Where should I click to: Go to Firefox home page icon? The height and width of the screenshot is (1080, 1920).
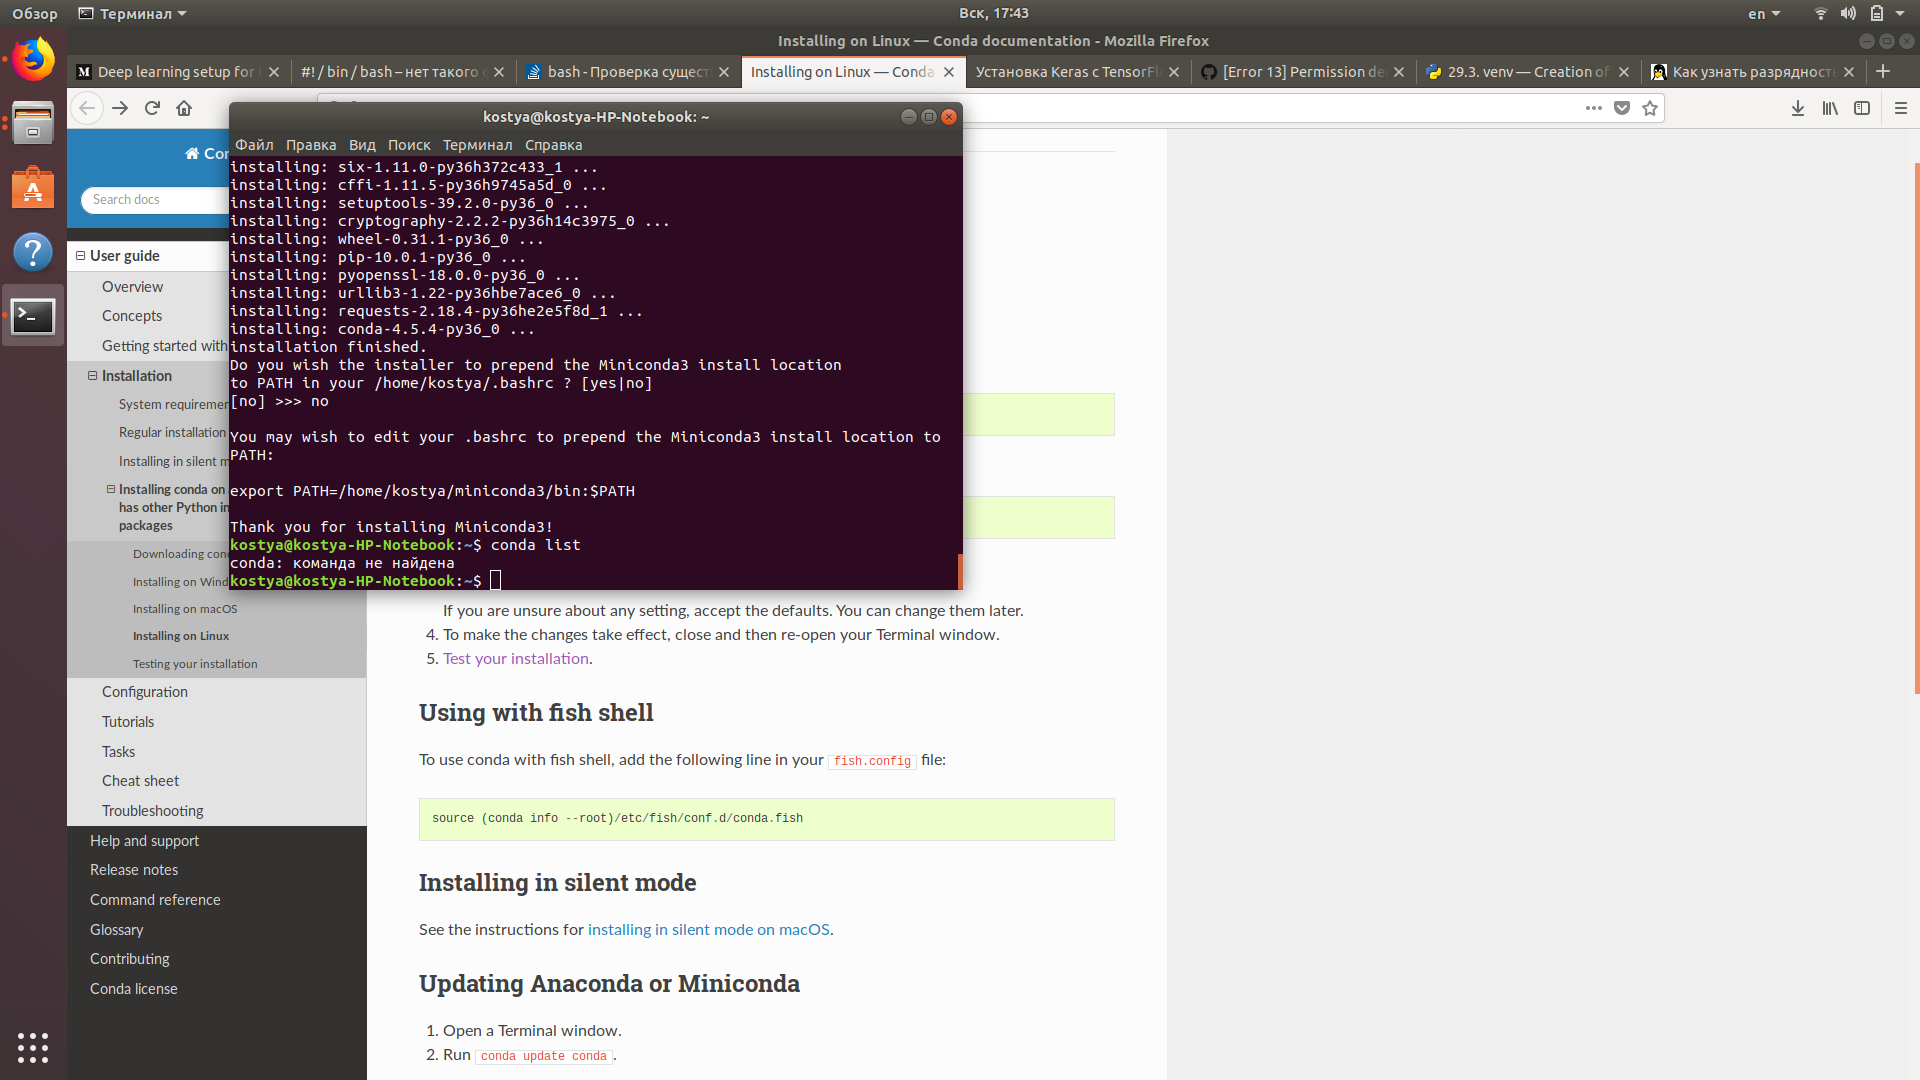click(x=184, y=108)
